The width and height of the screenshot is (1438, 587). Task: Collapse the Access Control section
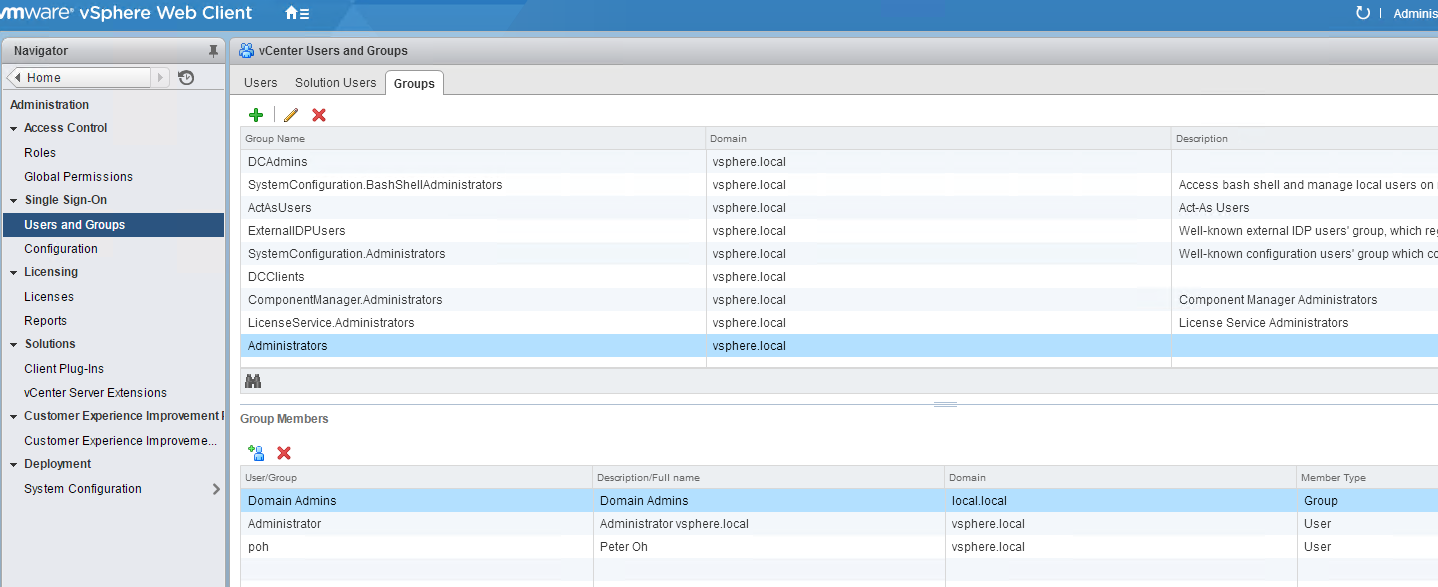14,128
